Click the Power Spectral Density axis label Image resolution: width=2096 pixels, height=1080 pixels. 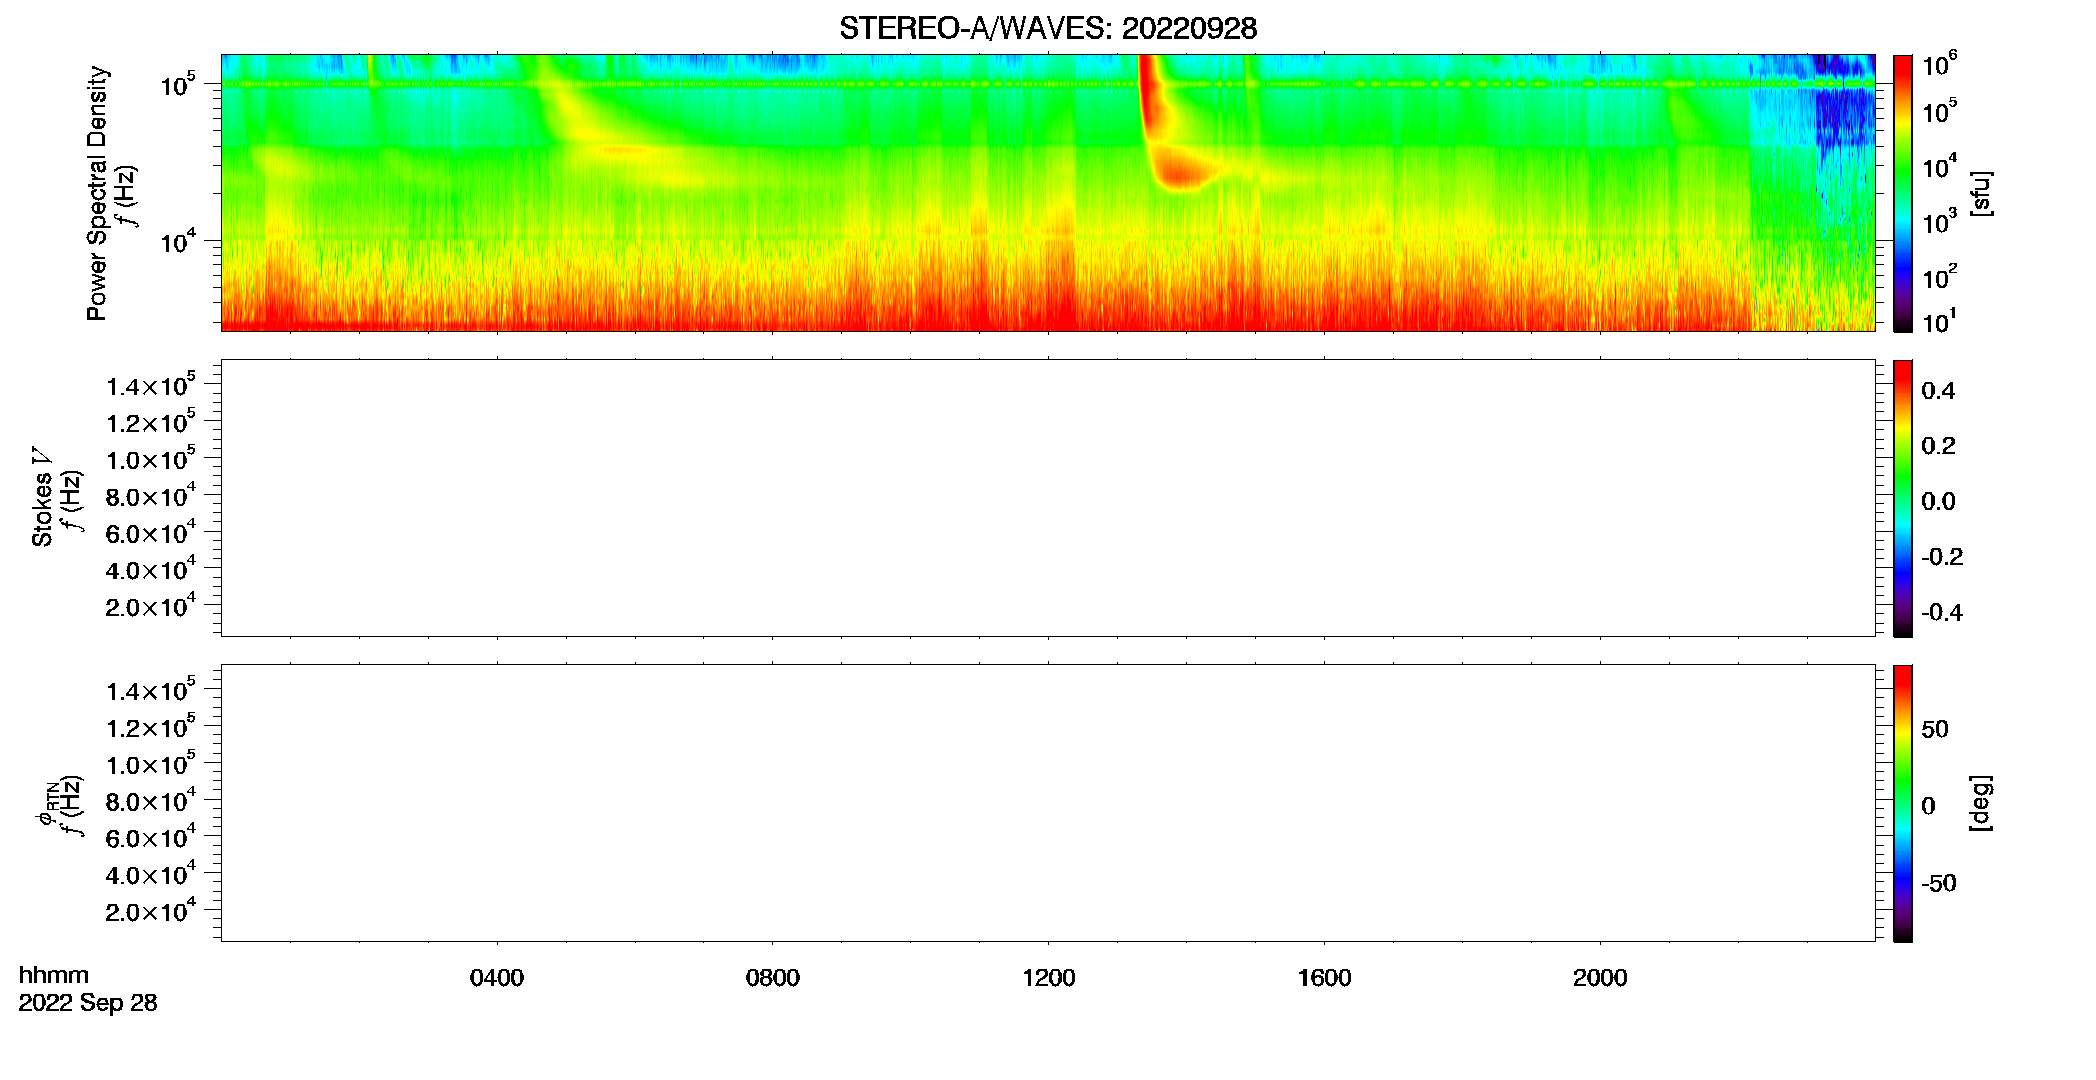pos(97,193)
